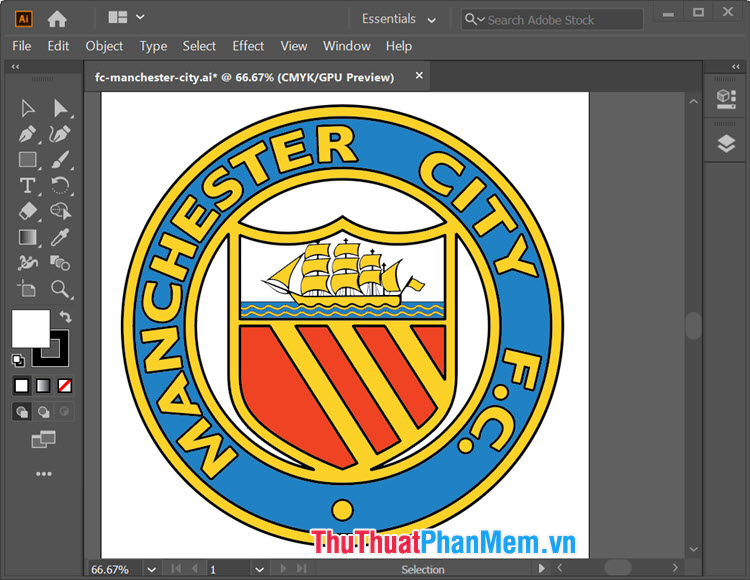Pick the Paintbrush tool
The height and width of the screenshot is (580, 750).
pyautogui.click(x=60, y=160)
